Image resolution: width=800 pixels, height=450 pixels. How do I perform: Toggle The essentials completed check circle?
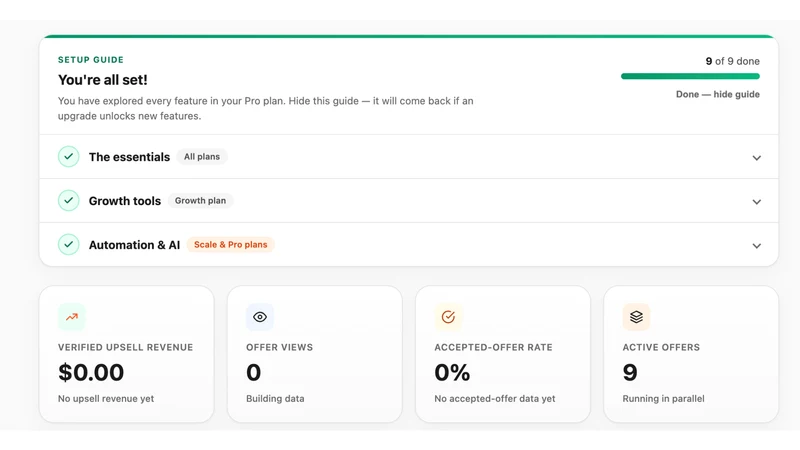(68, 157)
